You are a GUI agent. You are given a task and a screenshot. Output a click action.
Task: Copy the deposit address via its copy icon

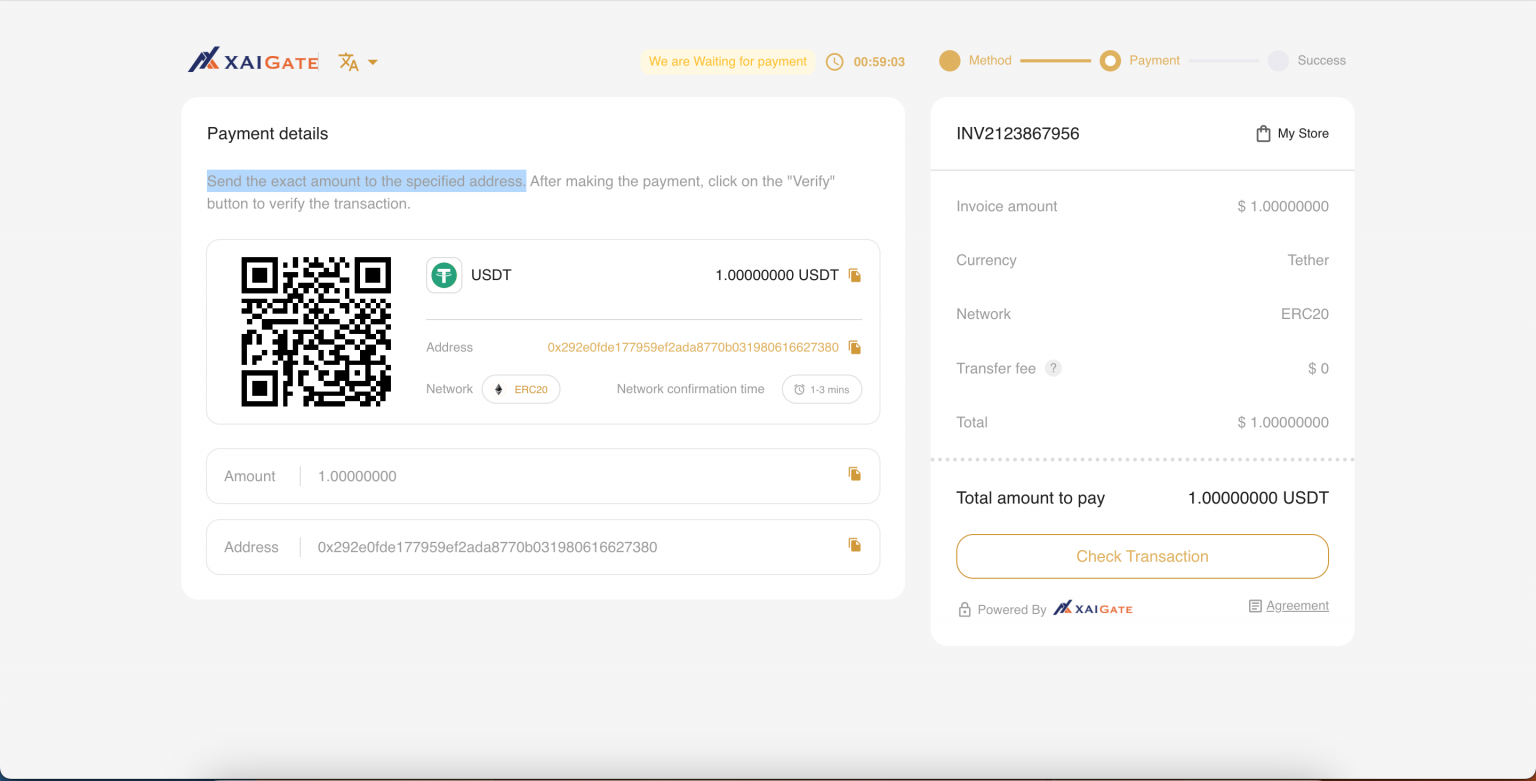coord(855,347)
